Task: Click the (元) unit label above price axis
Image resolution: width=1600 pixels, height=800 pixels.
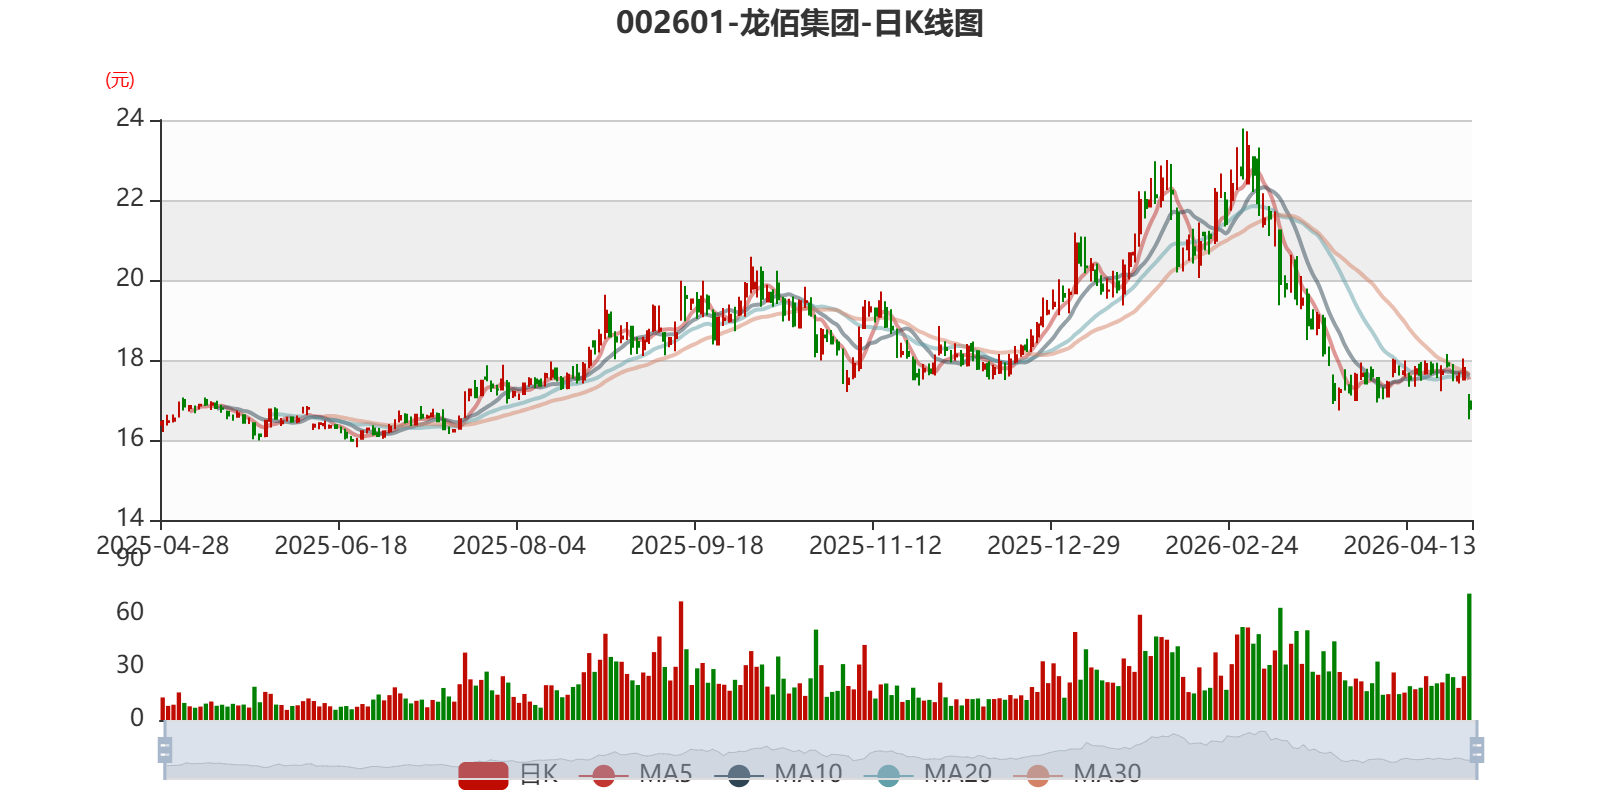Action: [x=120, y=80]
